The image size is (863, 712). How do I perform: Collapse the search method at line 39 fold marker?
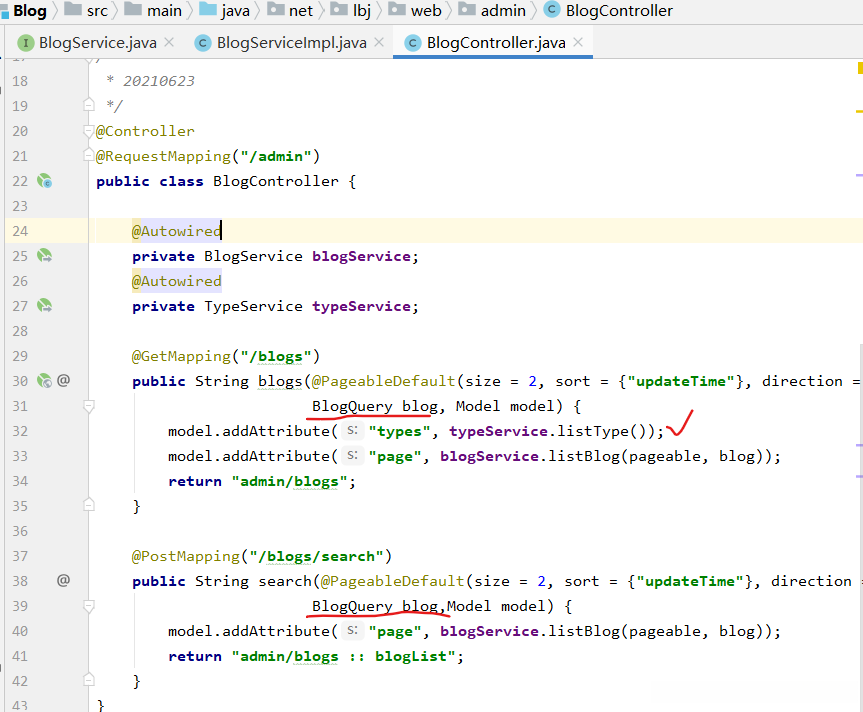89,606
